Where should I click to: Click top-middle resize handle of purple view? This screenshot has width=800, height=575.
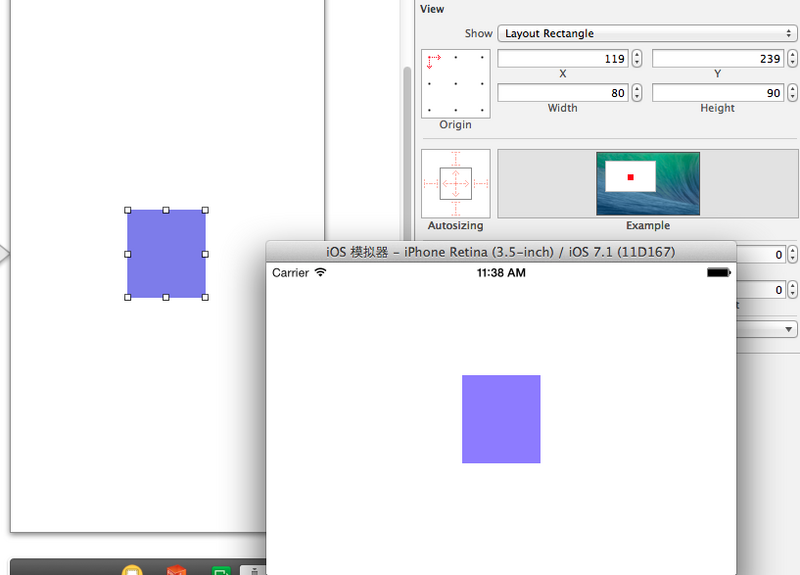[166, 210]
